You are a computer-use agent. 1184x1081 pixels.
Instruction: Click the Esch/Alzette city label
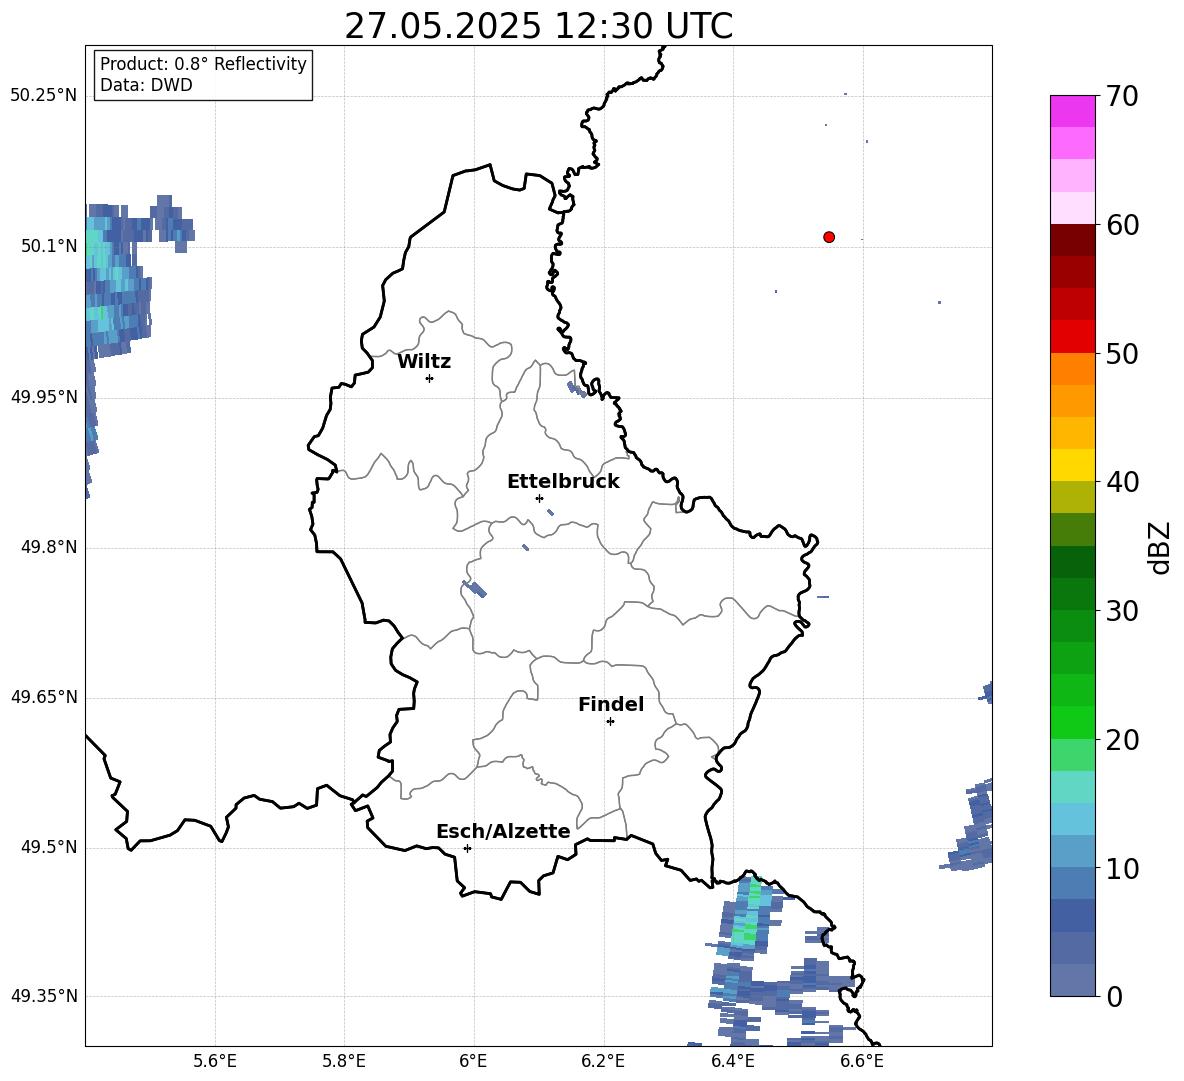503,831
